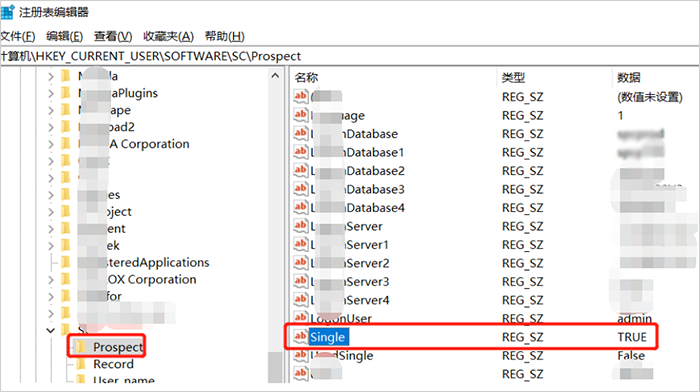Click REG_SZ type of Single row
Viewport: 700px width, 392px height.
tap(522, 337)
